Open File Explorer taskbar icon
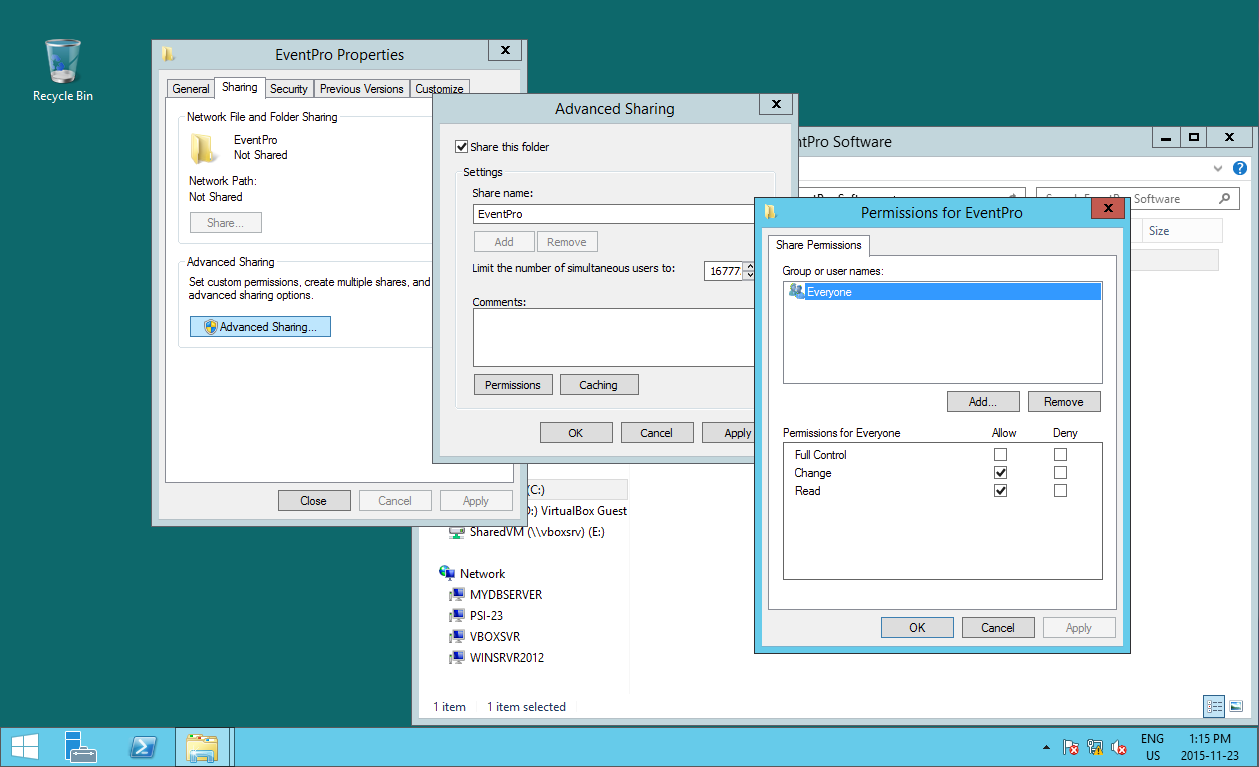 click(203, 747)
